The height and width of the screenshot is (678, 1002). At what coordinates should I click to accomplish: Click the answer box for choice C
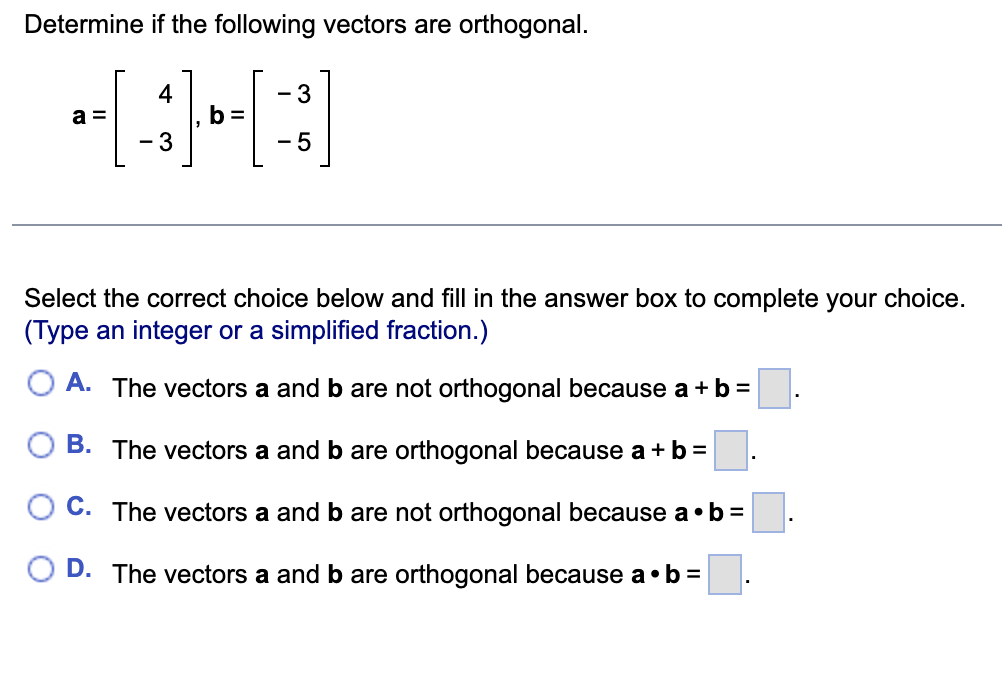(767, 515)
